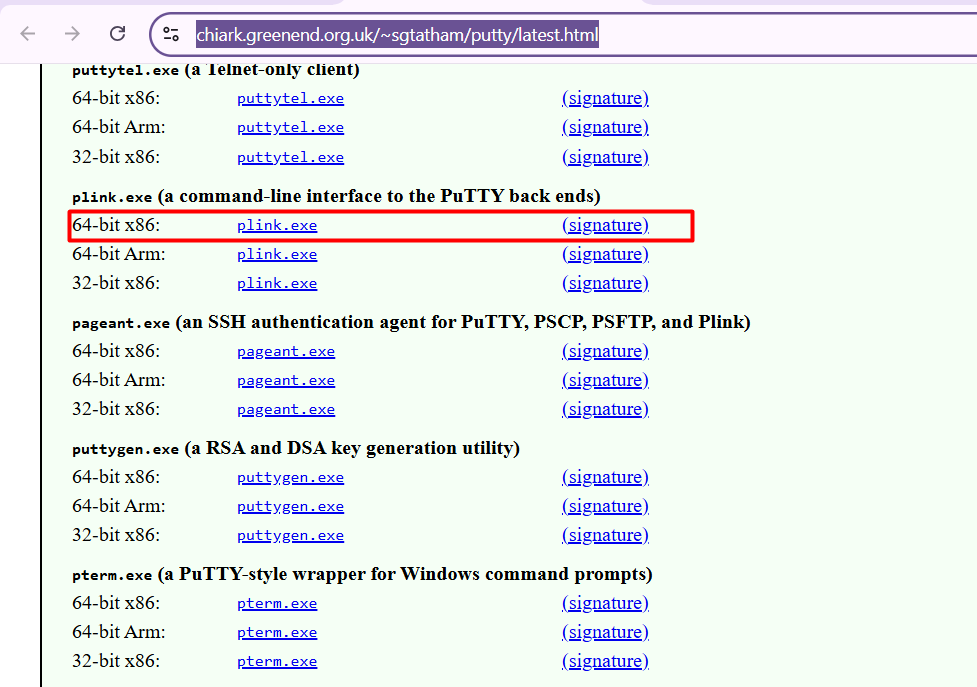Download 64-bit x86 pageant.exe

(286, 352)
